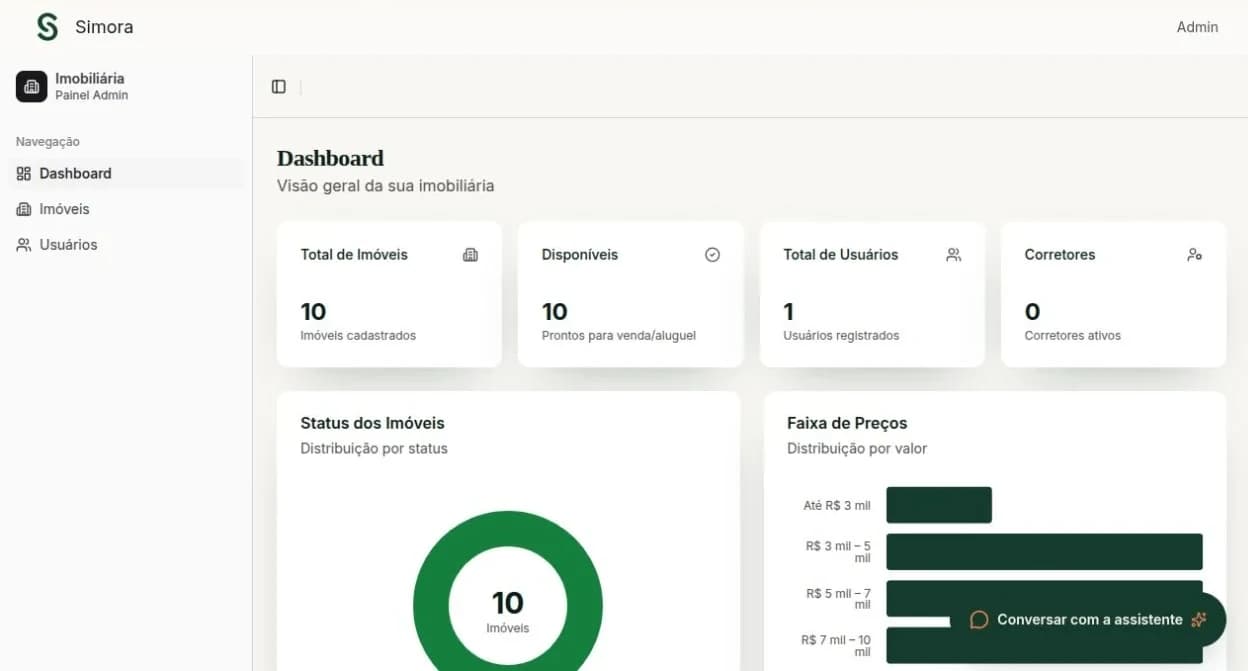Image resolution: width=1248 pixels, height=671 pixels.
Task: Click Distribuição por valor subtitle
Action: coord(857,449)
